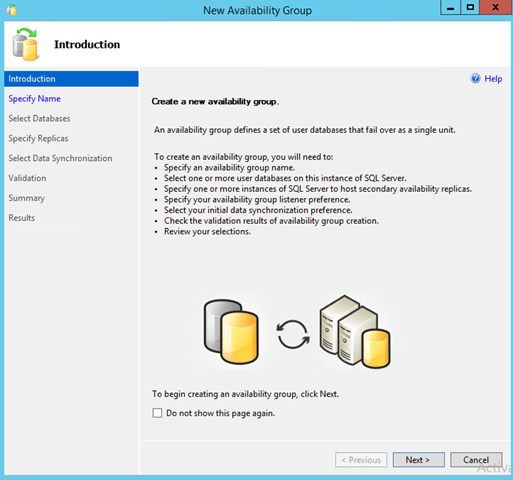Maximize the New Availability Group window
The width and height of the screenshot is (513, 480).
[x=470, y=7]
